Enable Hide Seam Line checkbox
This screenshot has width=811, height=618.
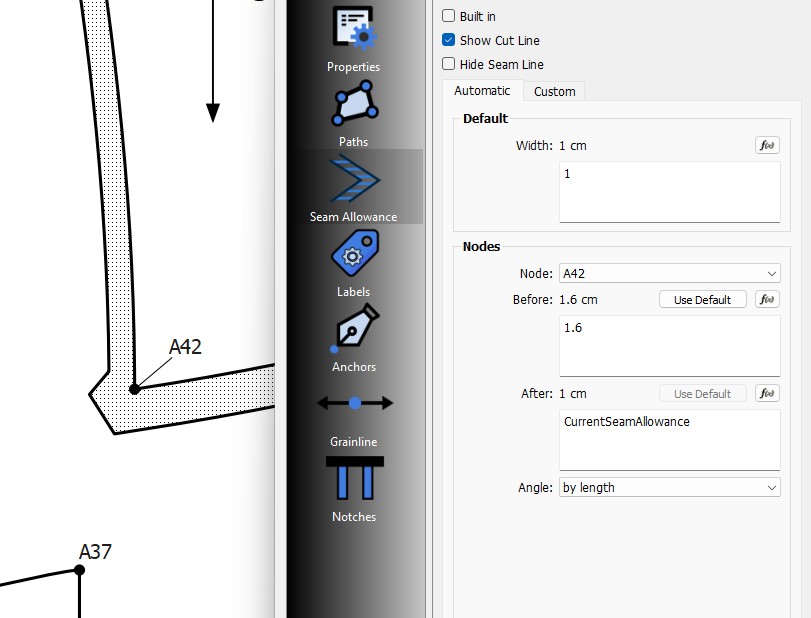click(x=449, y=64)
